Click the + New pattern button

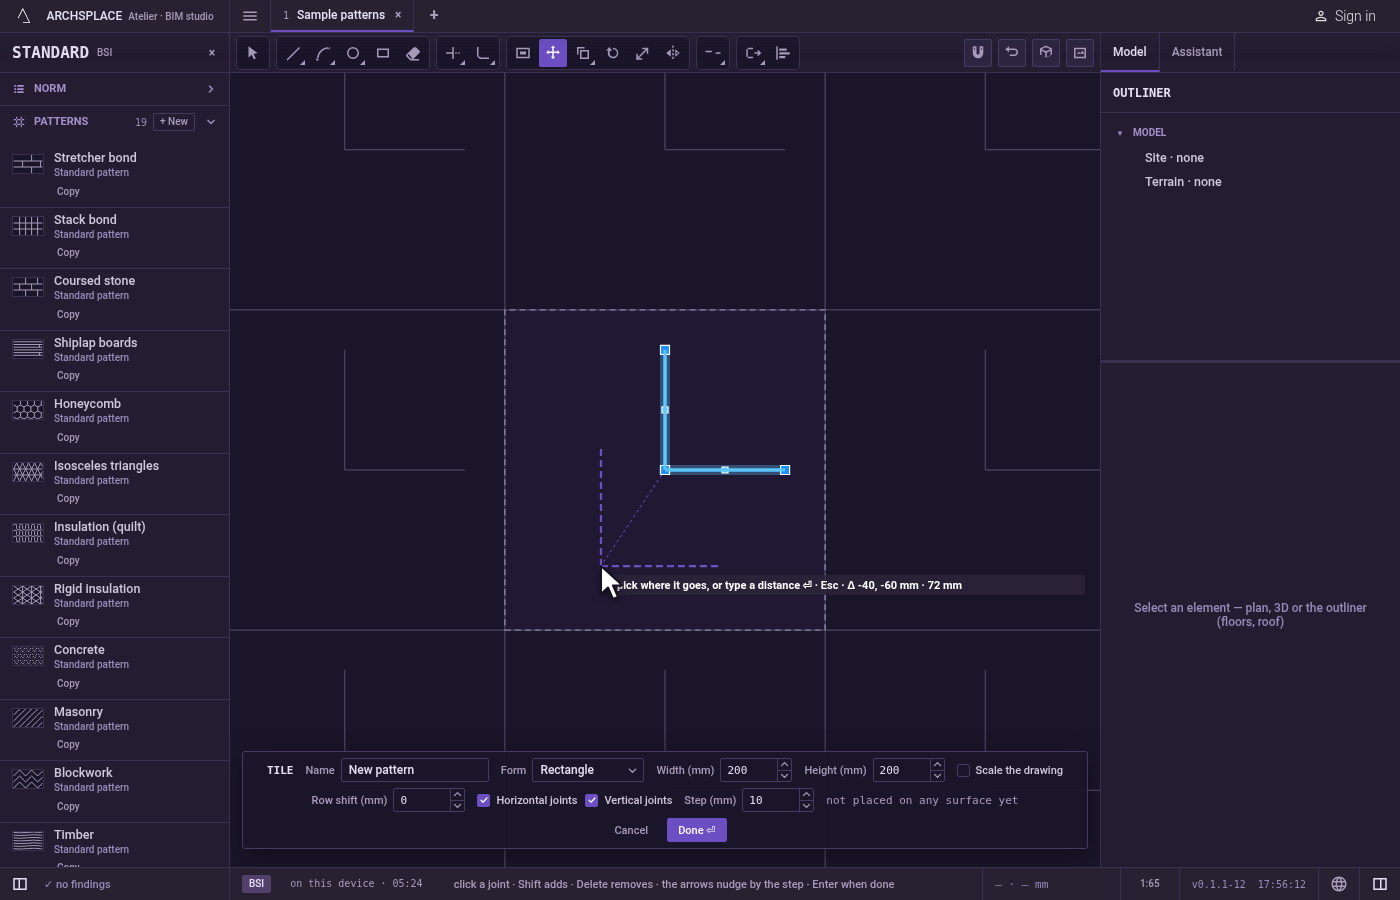[174, 122]
